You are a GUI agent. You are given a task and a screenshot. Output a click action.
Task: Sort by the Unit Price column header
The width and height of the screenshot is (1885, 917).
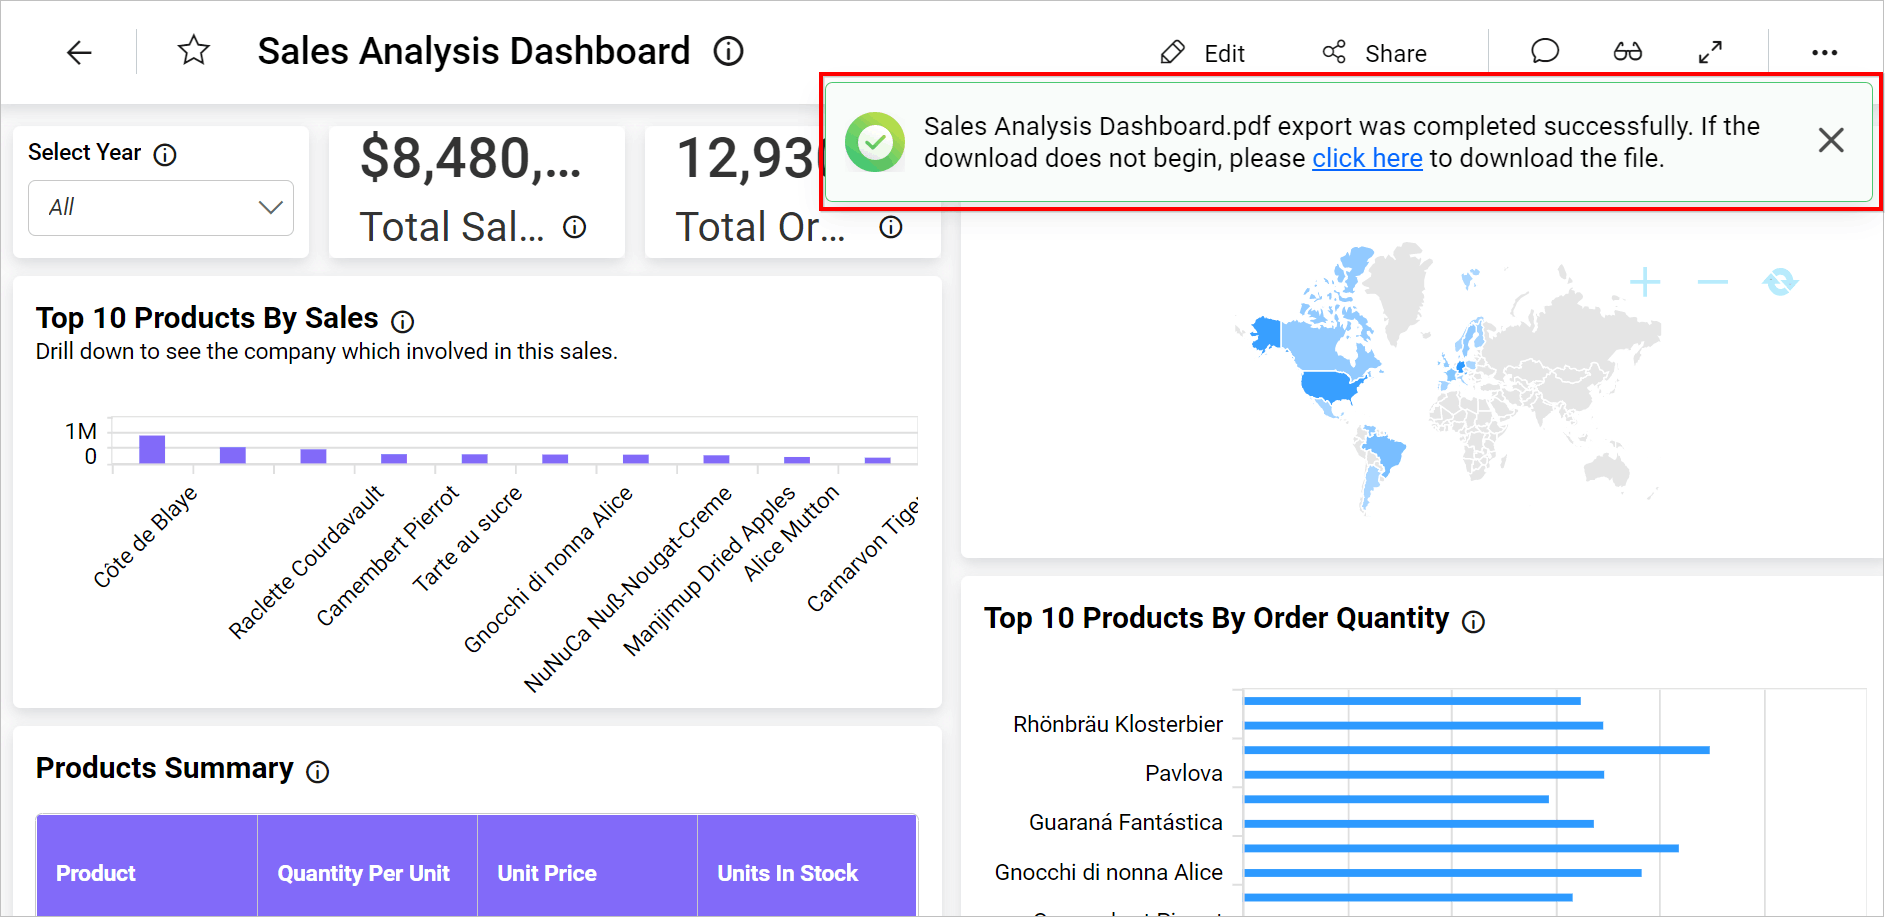(547, 873)
